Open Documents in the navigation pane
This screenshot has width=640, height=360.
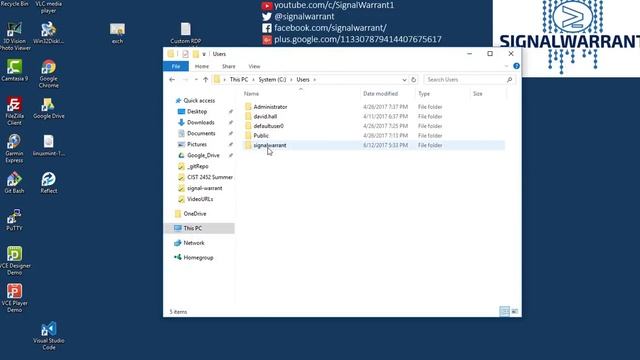coord(201,133)
